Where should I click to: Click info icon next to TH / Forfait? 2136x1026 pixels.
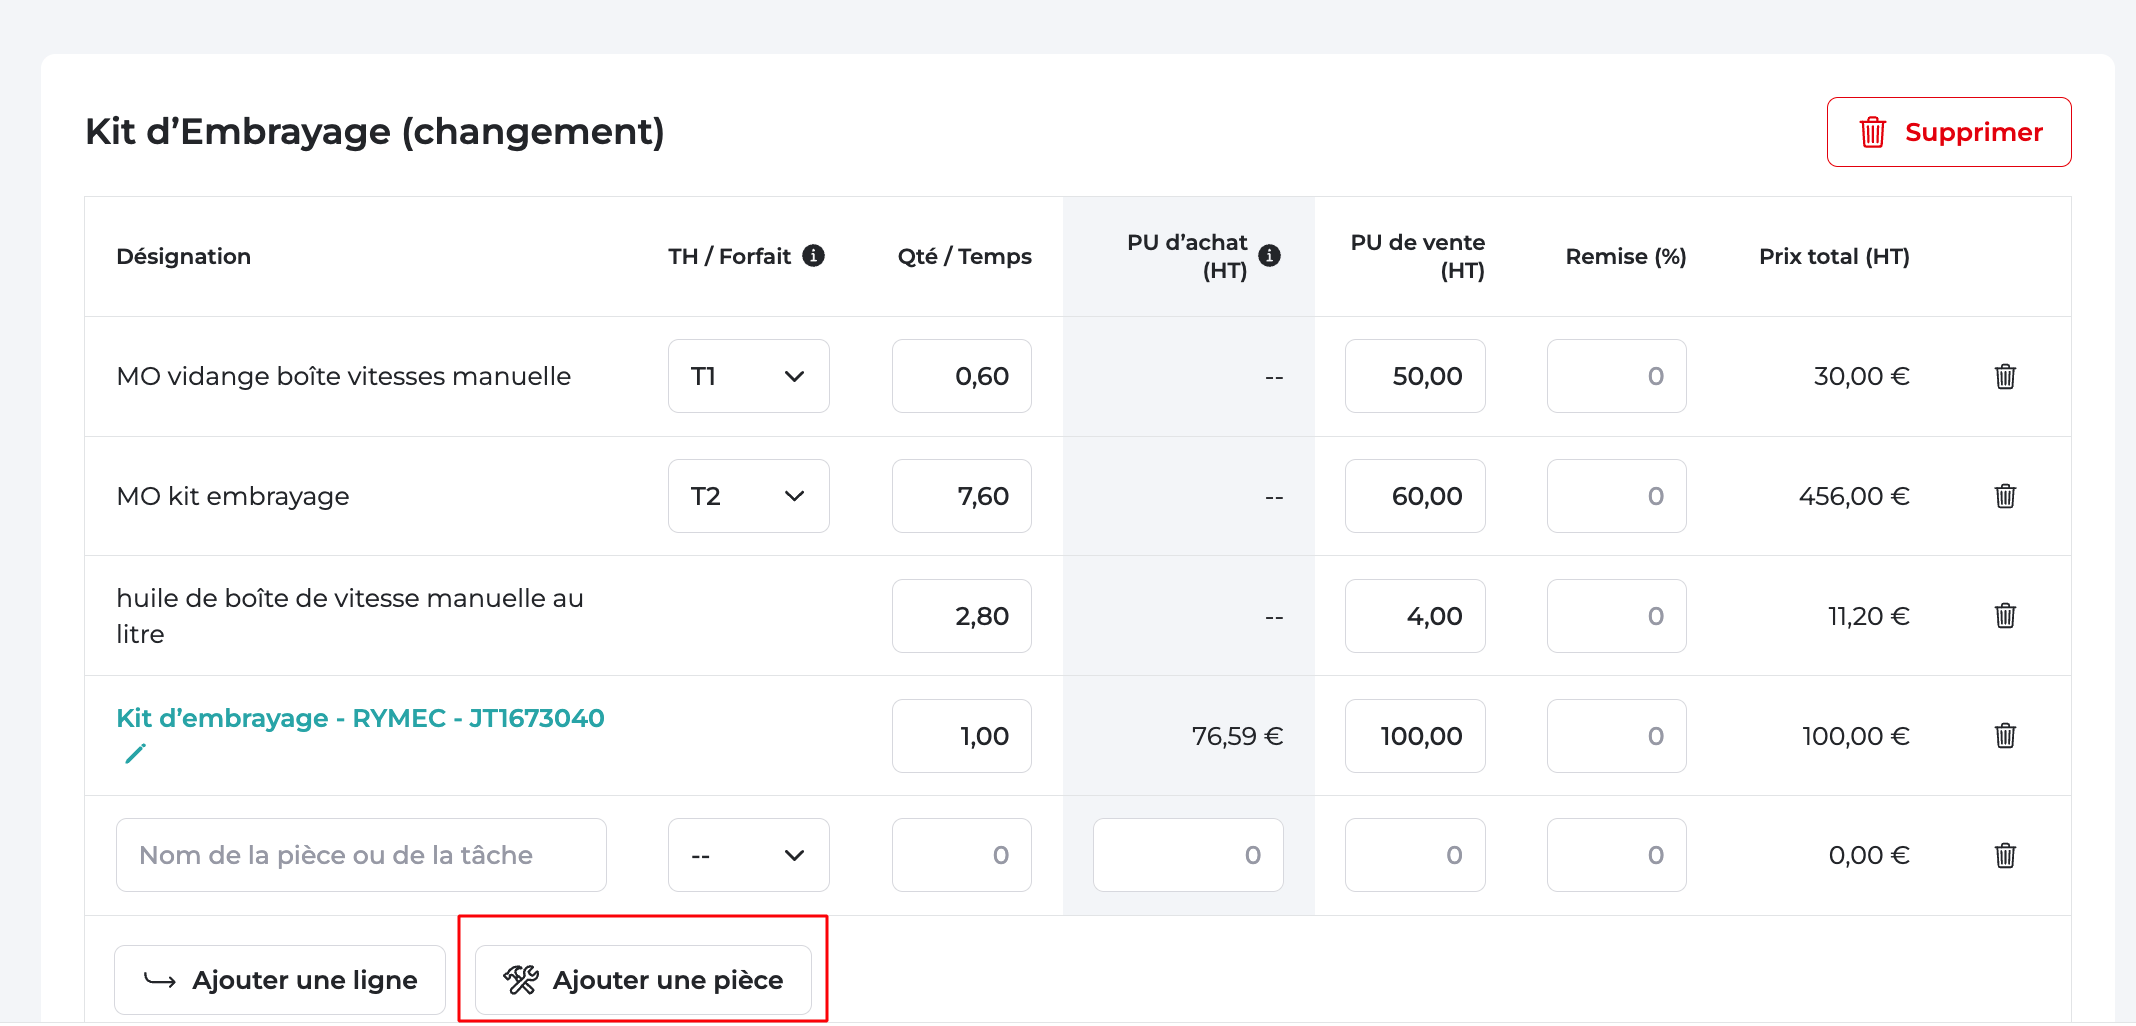pyautogui.click(x=814, y=256)
